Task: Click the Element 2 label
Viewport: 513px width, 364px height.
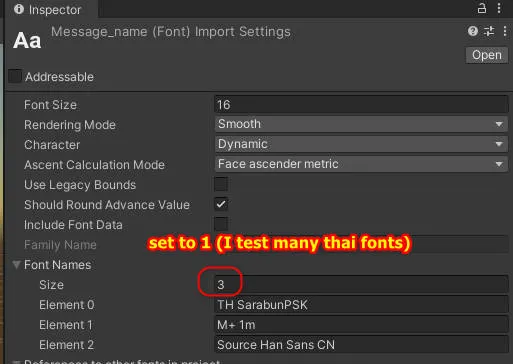Action: pyautogui.click(x=66, y=345)
